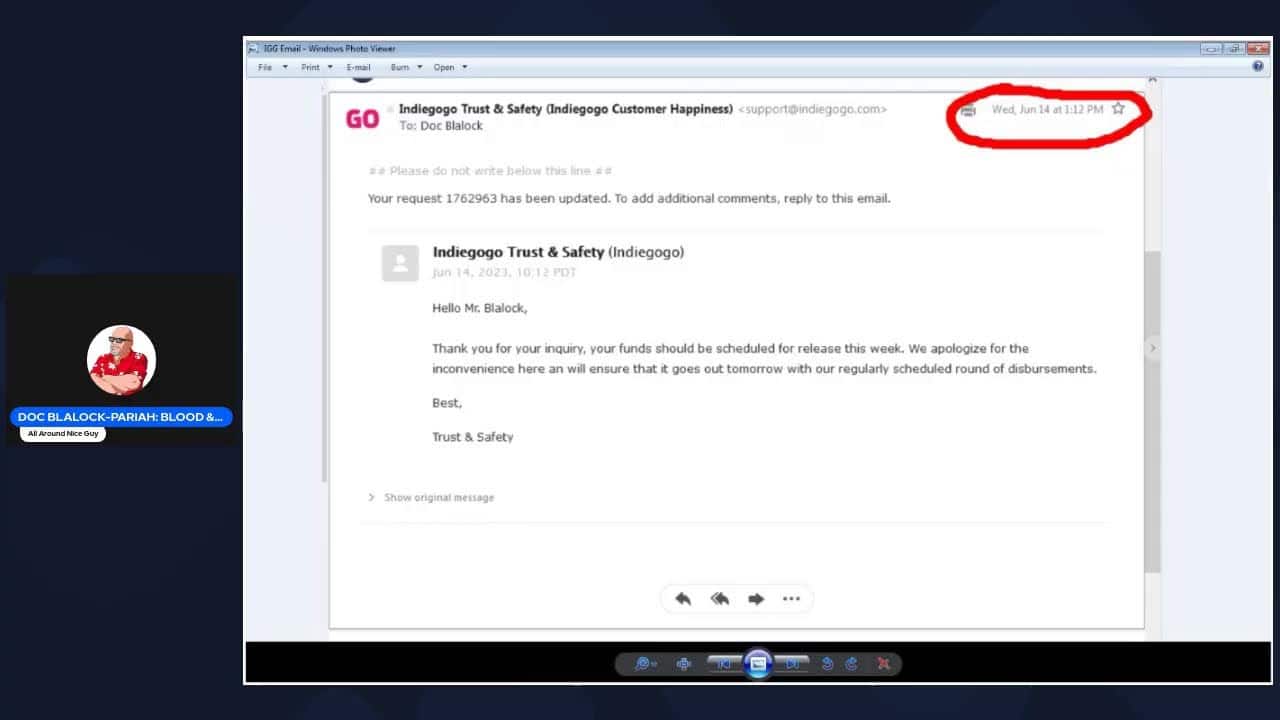Expand the Burn dropdown menu

tap(406, 67)
